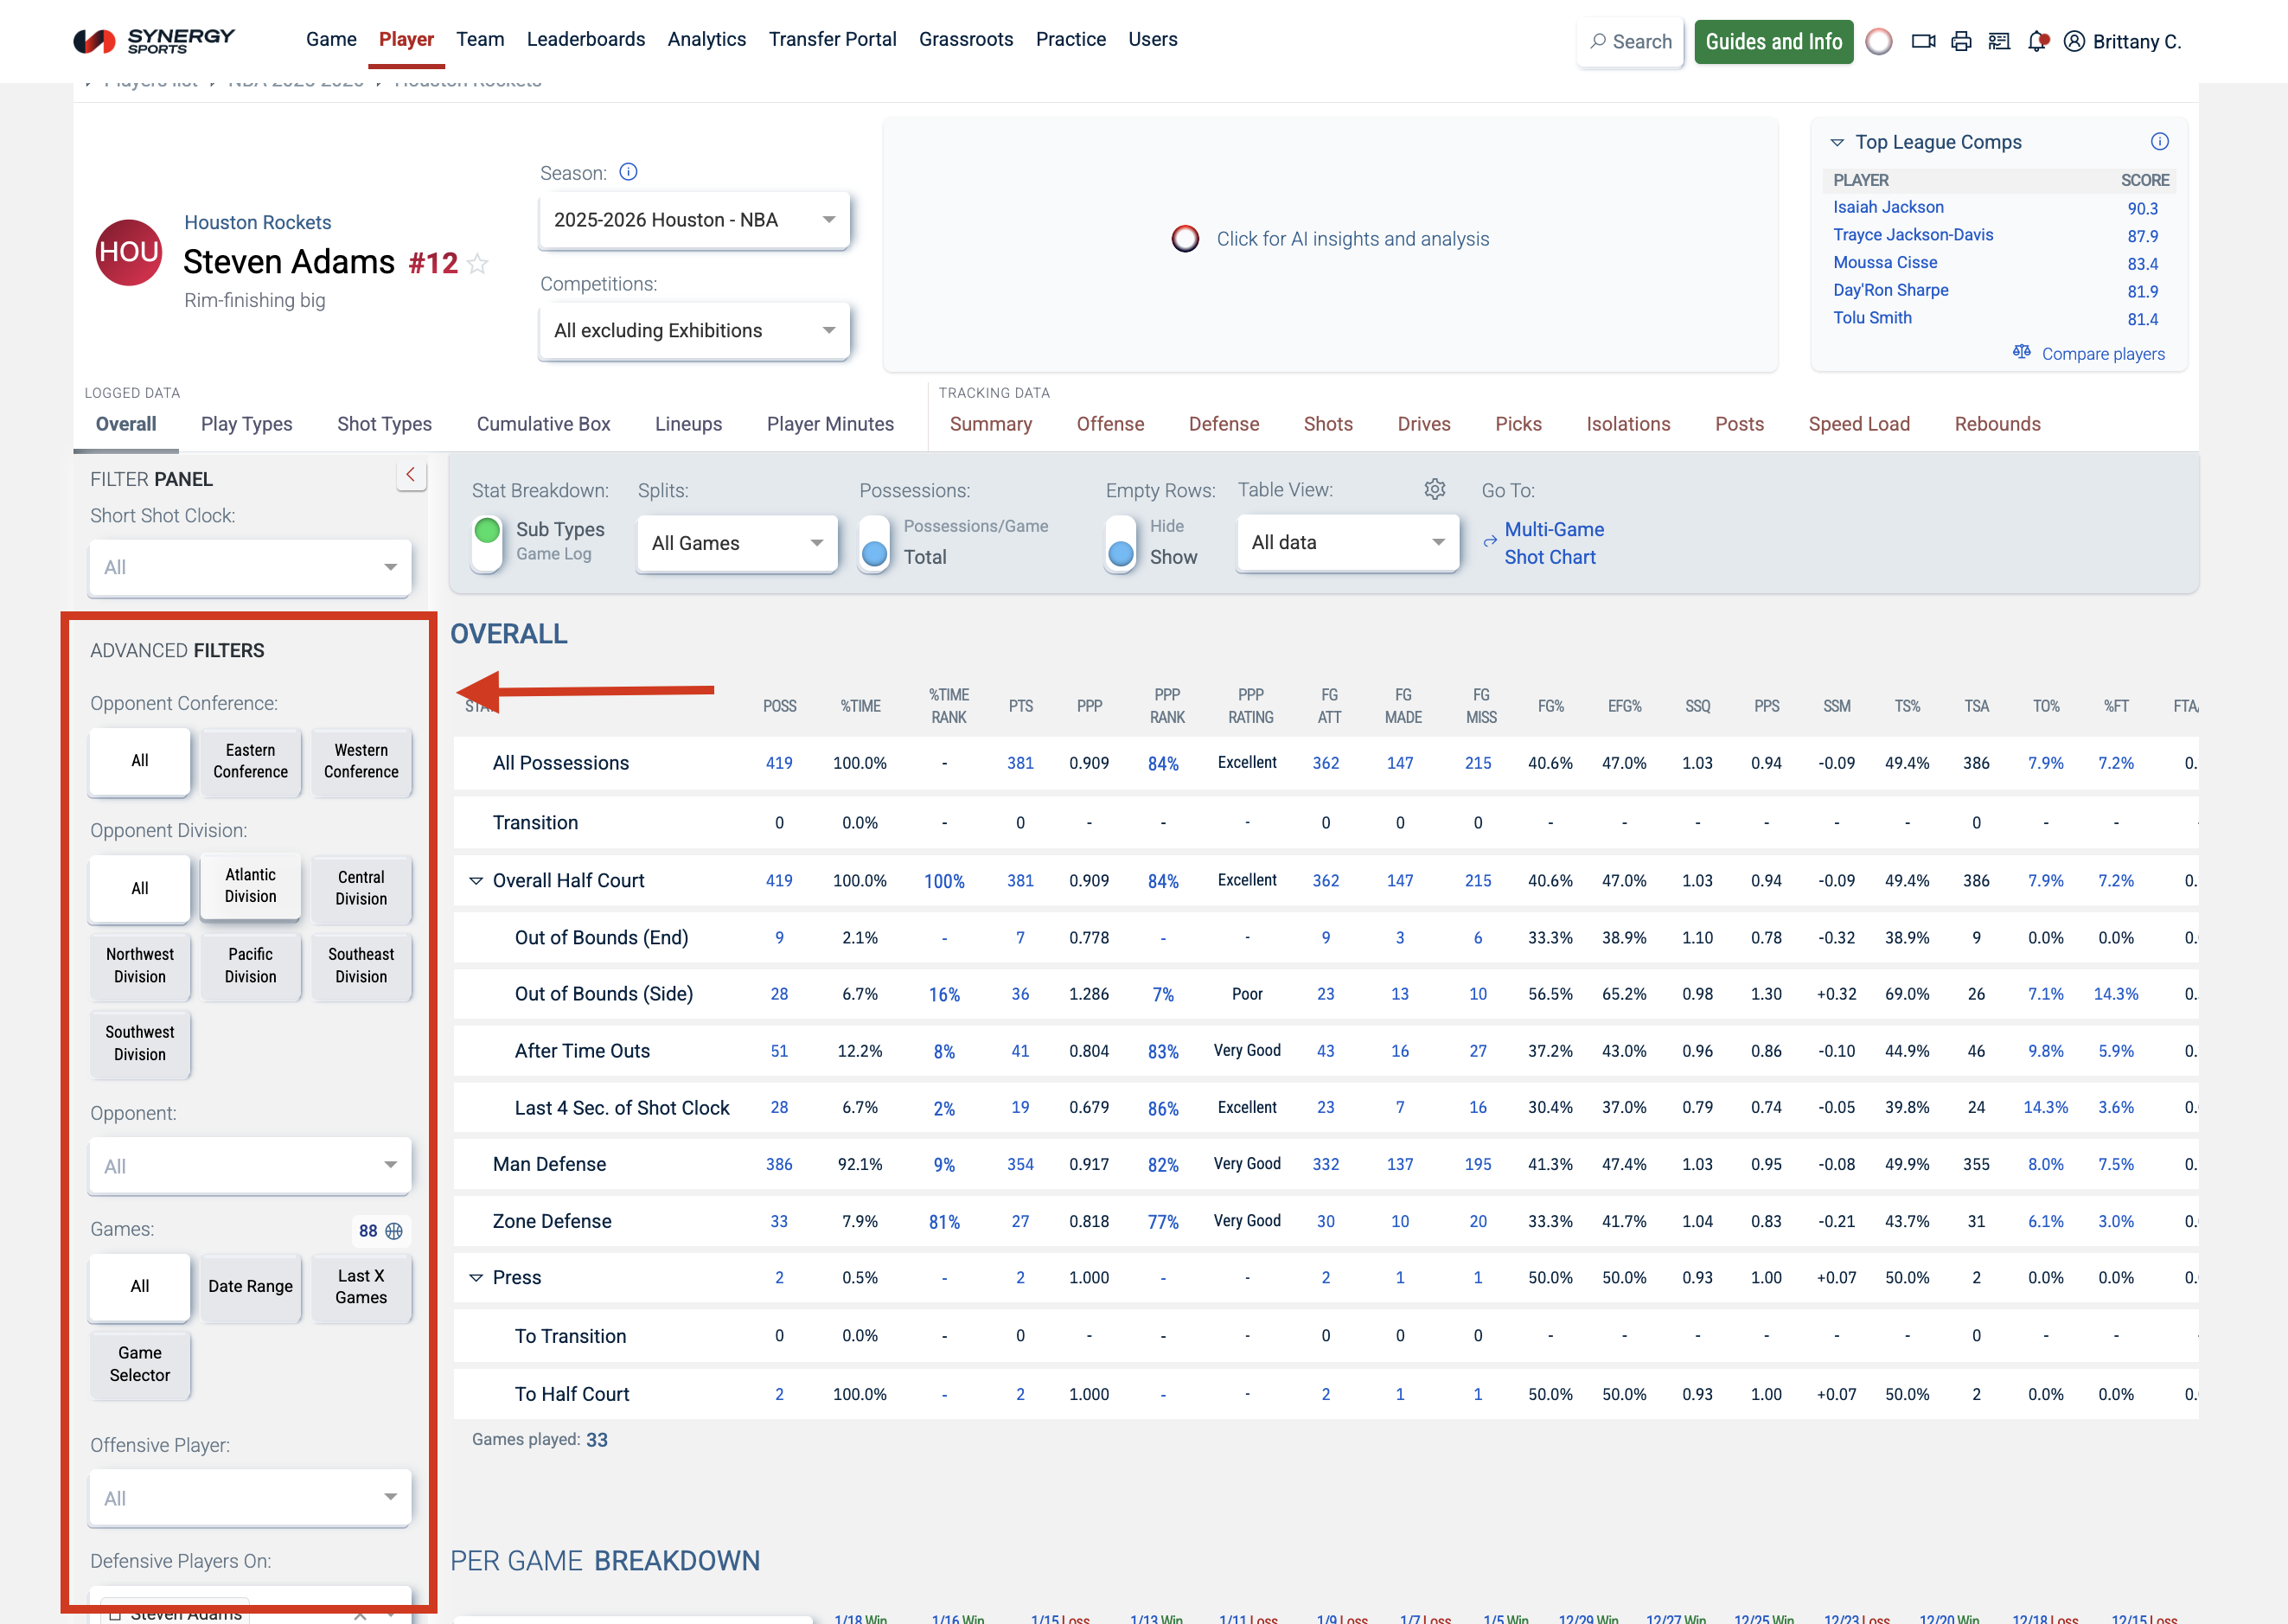The height and width of the screenshot is (1624, 2288).
Task: Select Western Conference opponent filter
Action: (361, 761)
